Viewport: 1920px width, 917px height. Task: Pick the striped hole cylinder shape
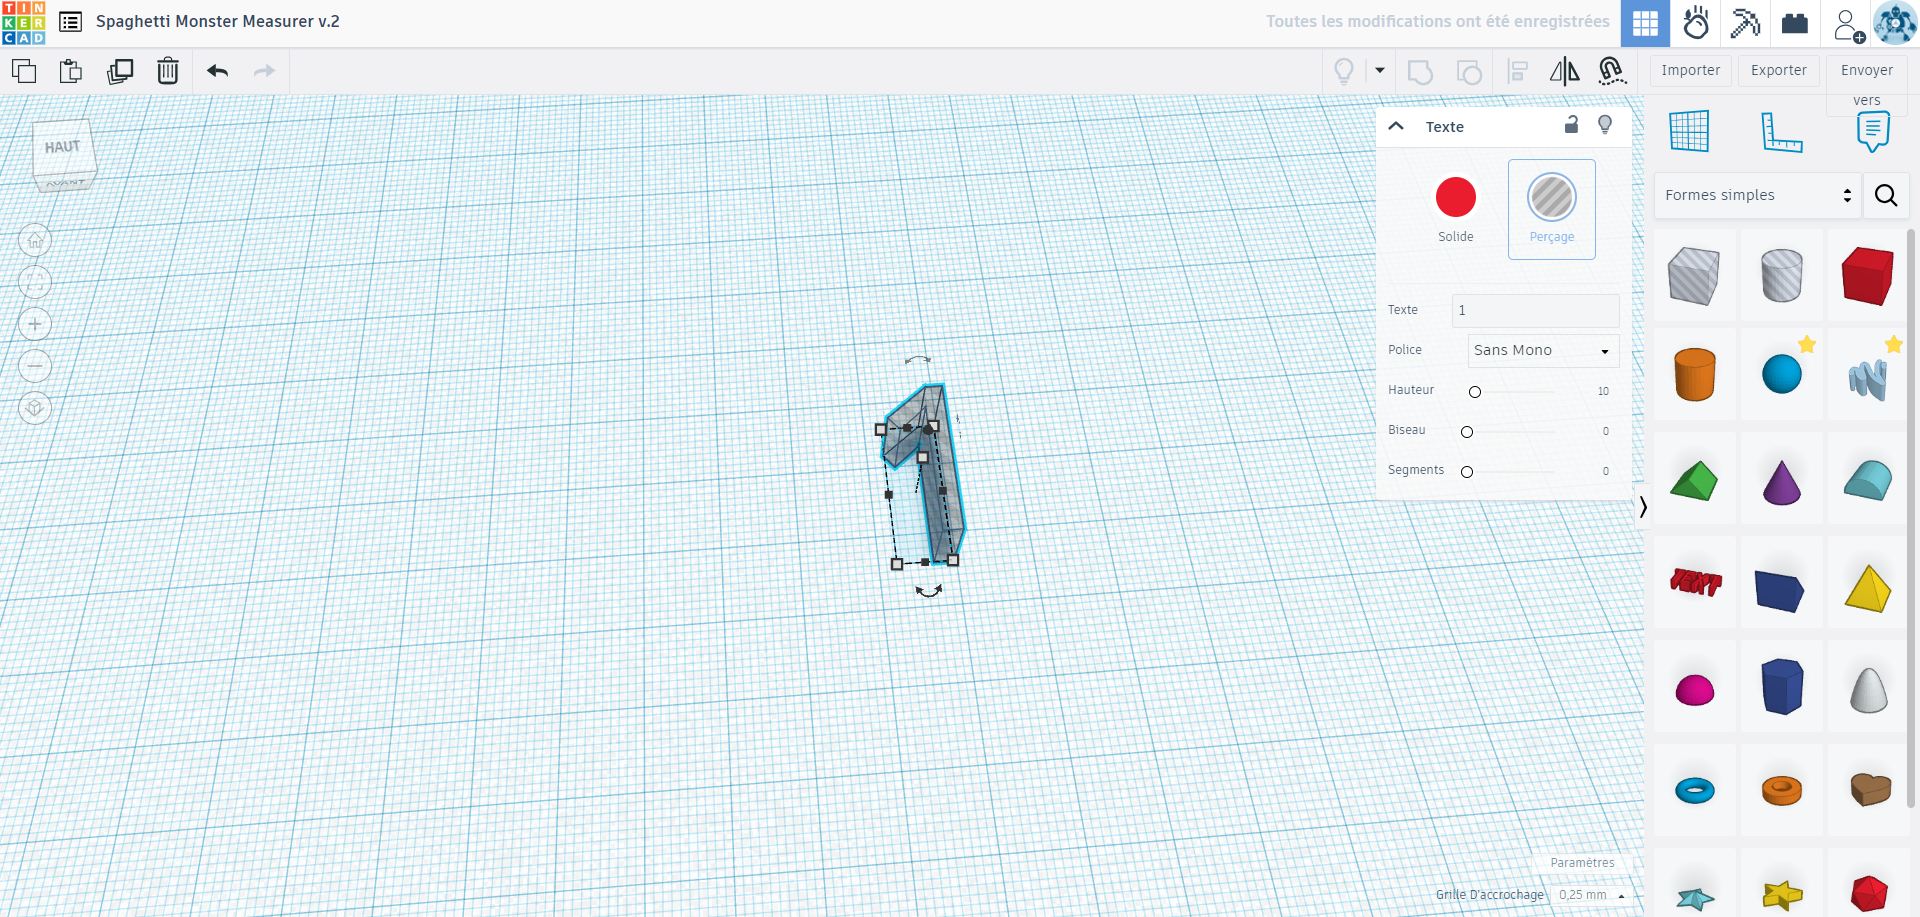coord(1781,275)
